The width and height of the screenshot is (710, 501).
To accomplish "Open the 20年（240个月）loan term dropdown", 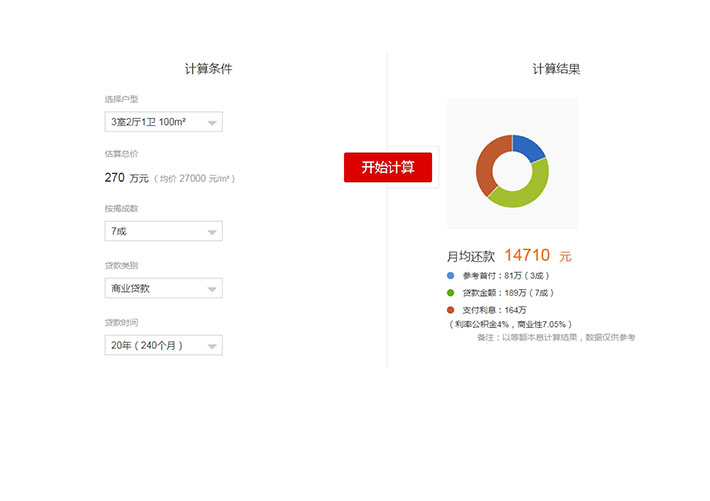I will [x=163, y=345].
